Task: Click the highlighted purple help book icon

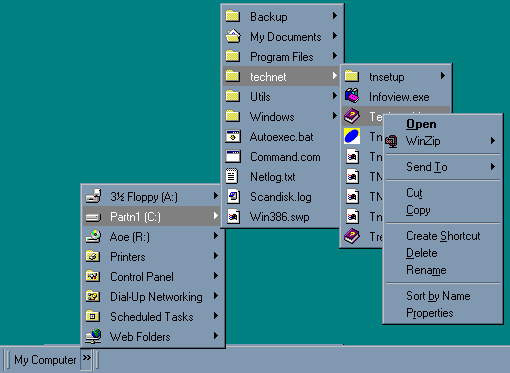Action: tap(352, 116)
